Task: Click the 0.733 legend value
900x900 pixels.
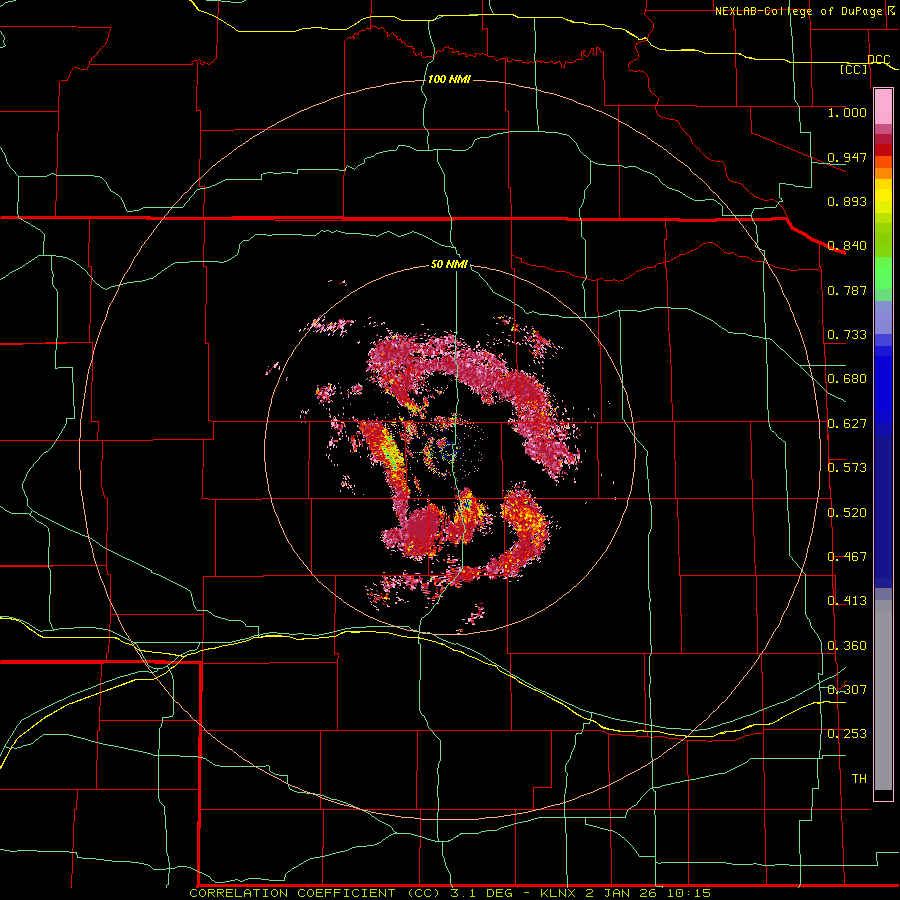Action: click(847, 335)
